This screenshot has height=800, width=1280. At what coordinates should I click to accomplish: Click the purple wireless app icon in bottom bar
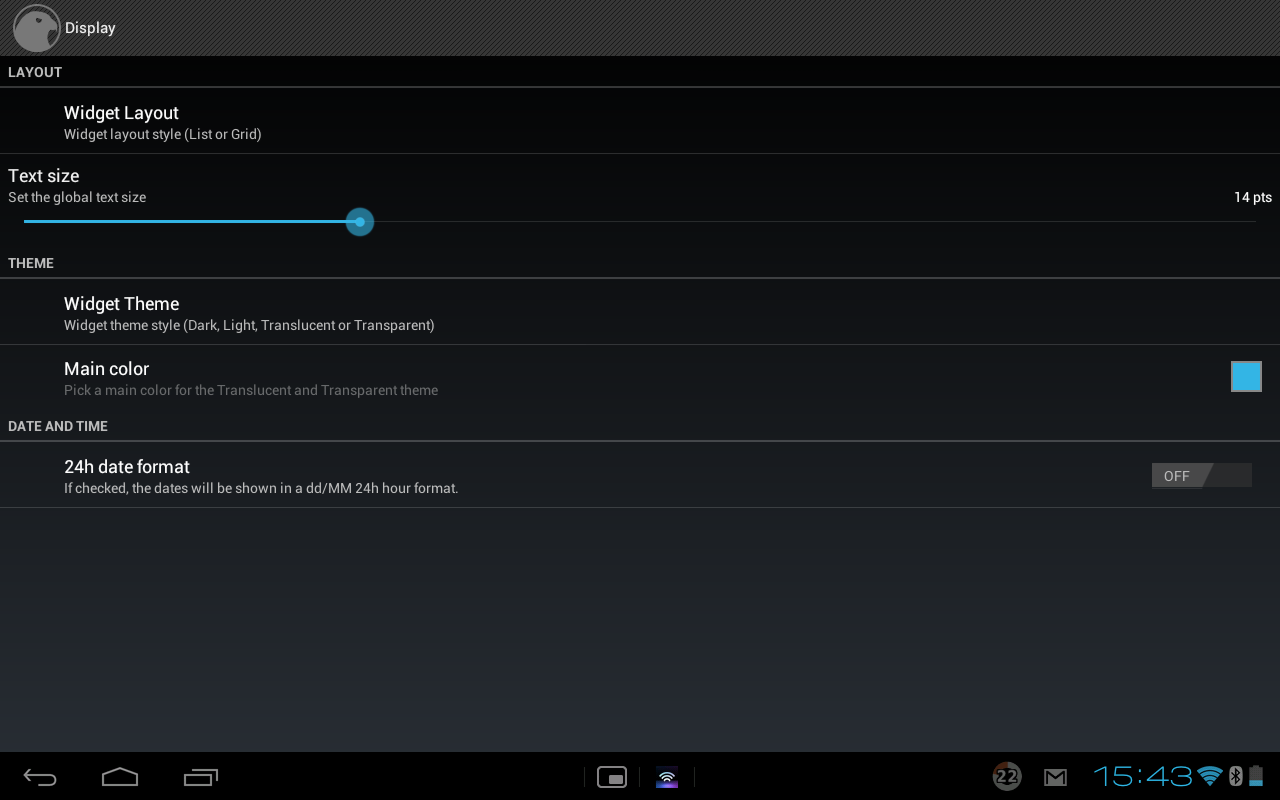point(667,777)
